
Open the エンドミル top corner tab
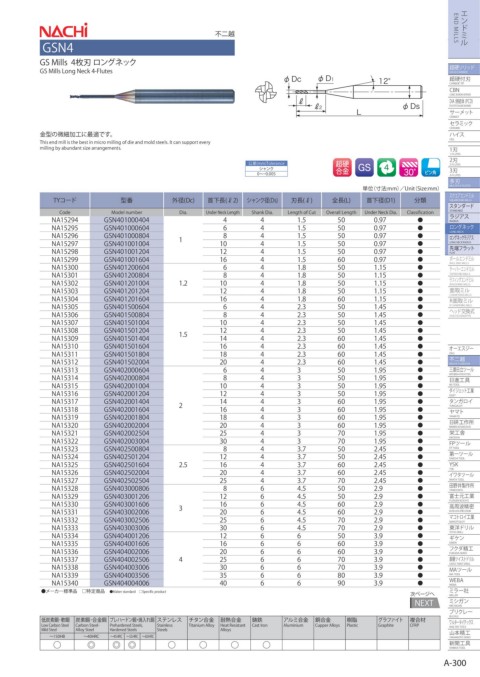tap(464, 28)
